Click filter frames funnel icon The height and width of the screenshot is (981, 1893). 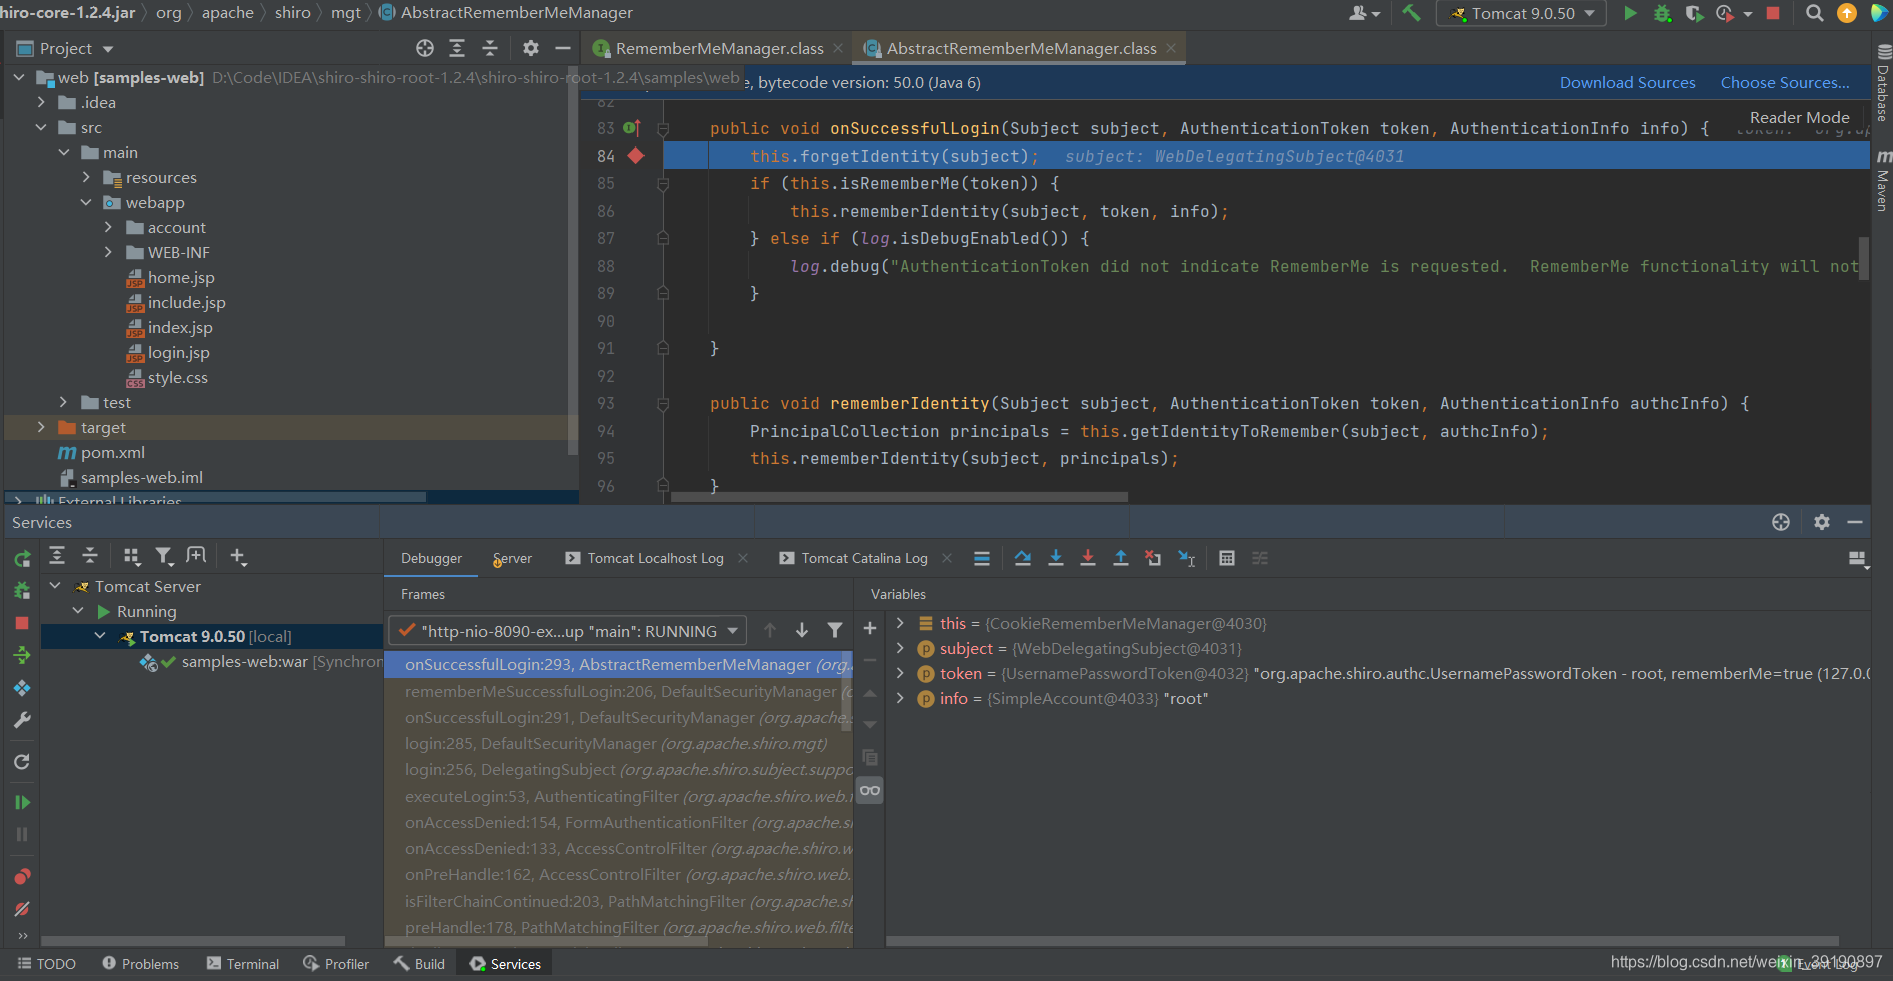tap(835, 630)
